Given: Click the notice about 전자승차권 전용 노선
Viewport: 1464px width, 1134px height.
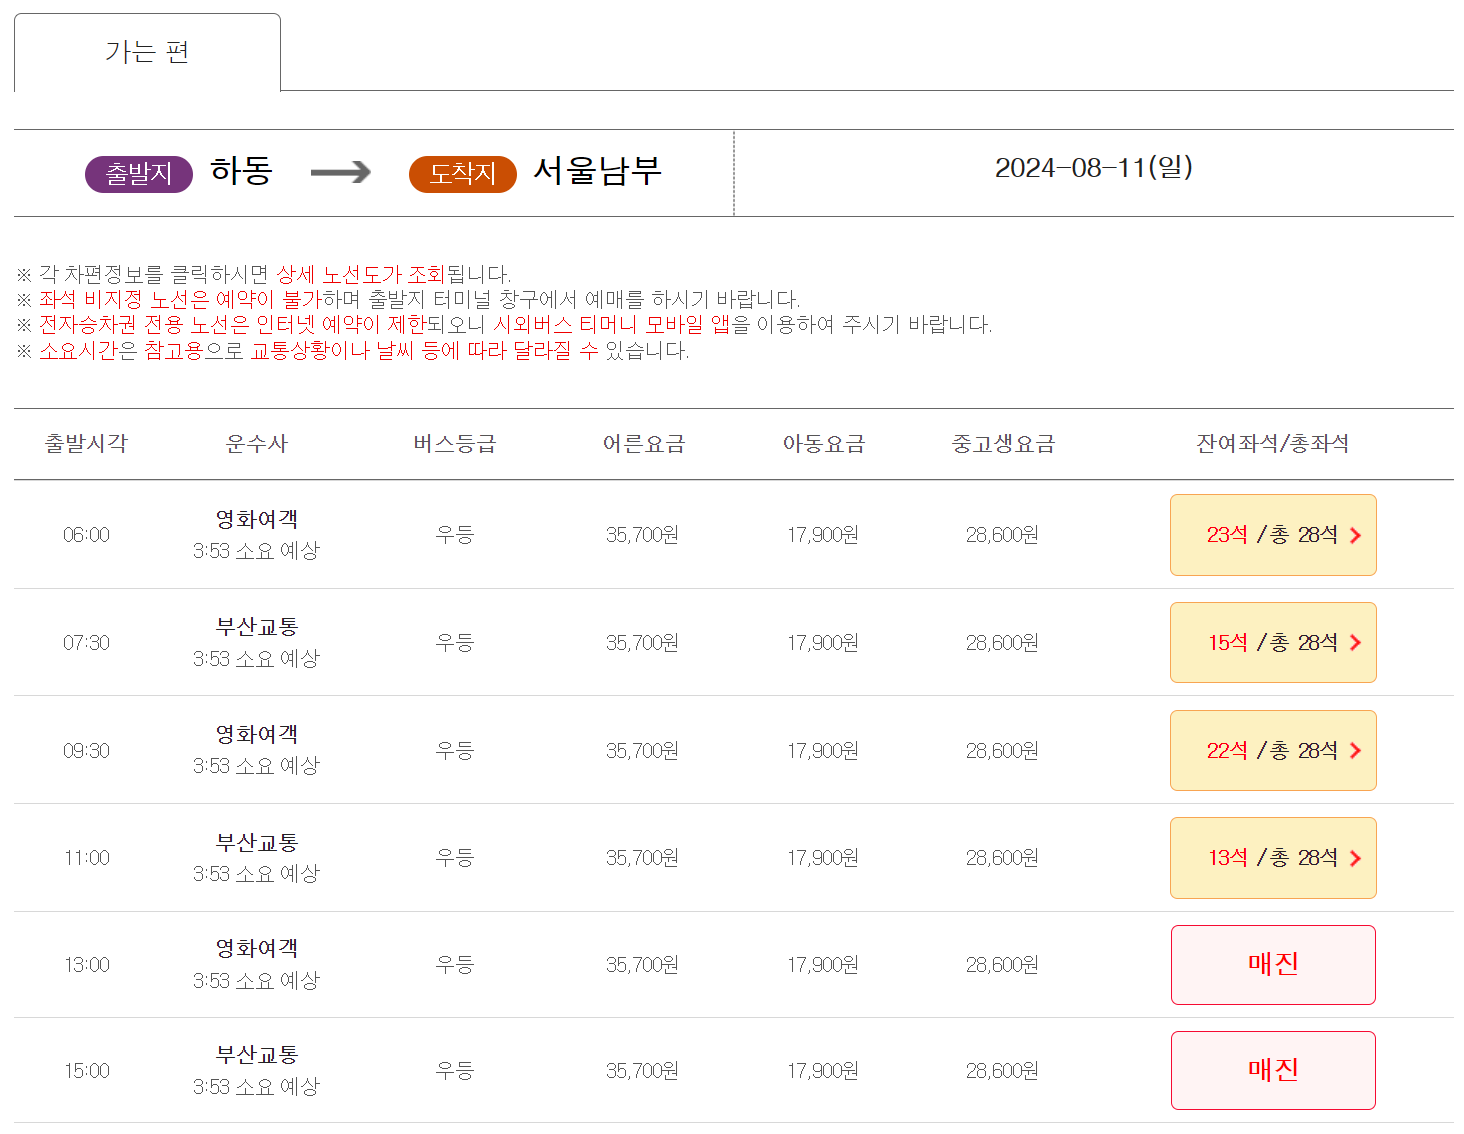Looking at the screenshot, I should (505, 324).
